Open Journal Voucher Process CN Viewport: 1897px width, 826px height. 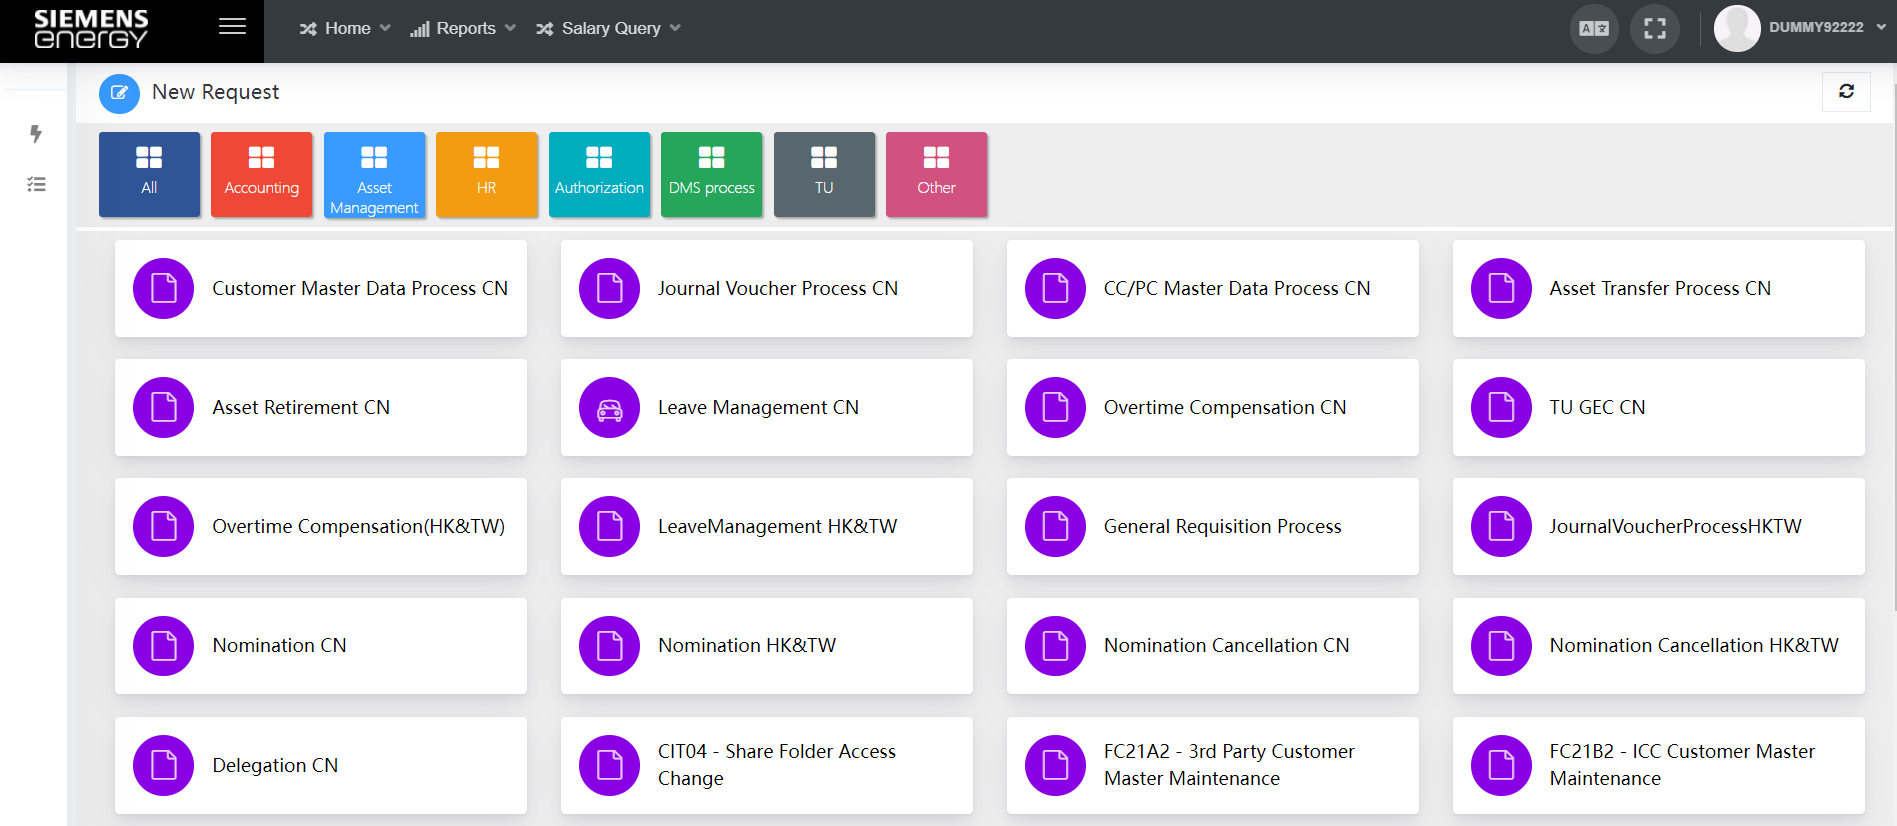766,288
